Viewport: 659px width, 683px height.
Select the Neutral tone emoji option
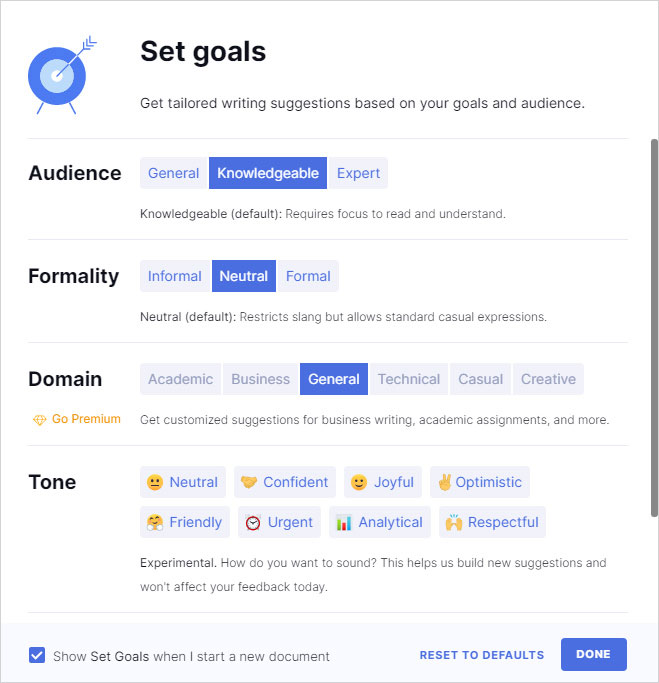click(x=183, y=482)
